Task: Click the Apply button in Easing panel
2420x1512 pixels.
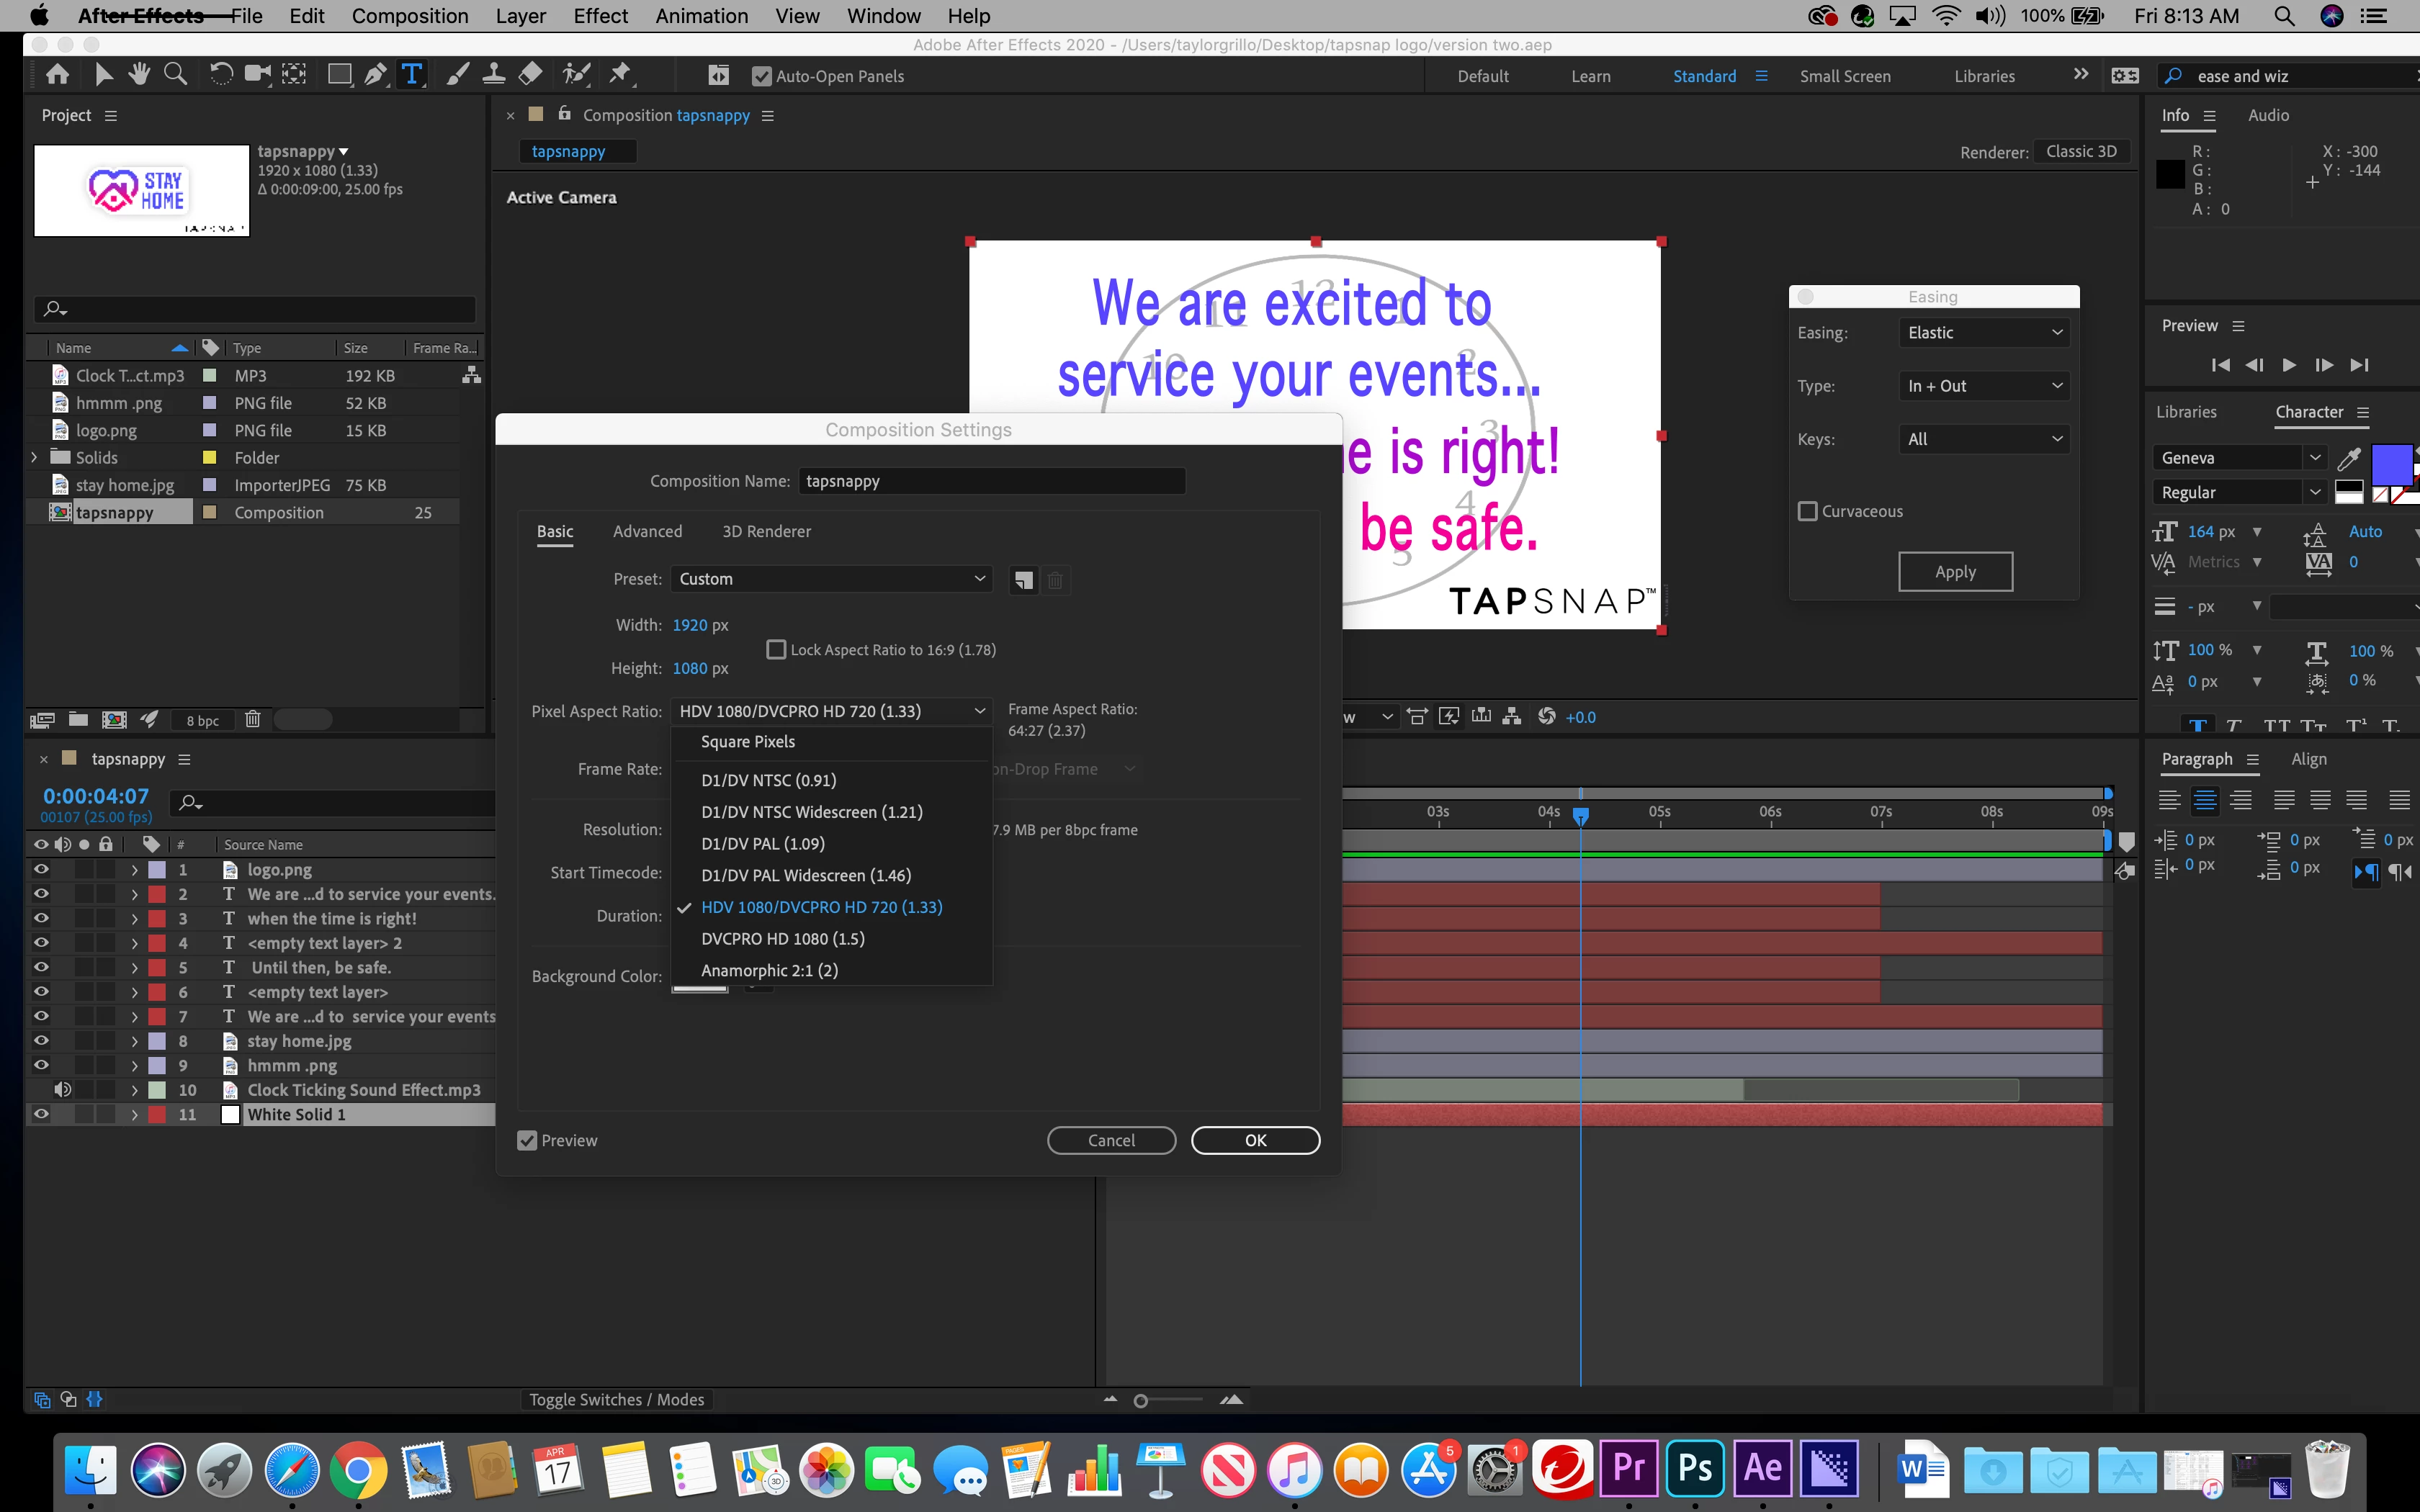Action: (1955, 572)
